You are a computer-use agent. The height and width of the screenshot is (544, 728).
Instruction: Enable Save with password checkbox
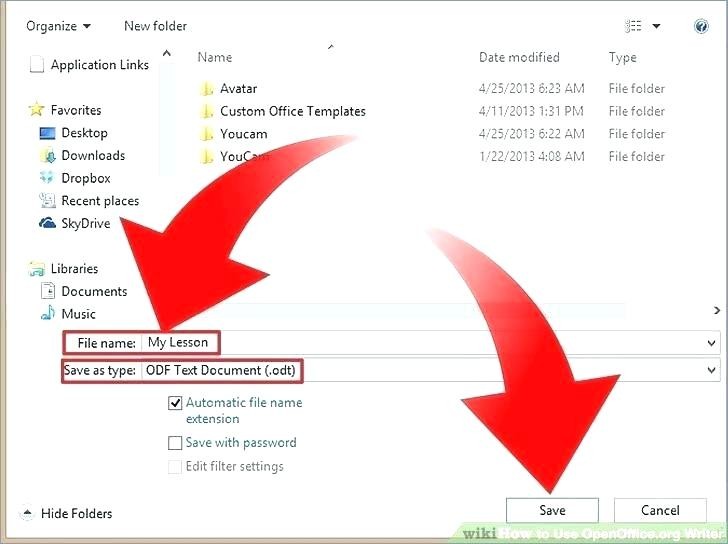pyautogui.click(x=175, y=443)
